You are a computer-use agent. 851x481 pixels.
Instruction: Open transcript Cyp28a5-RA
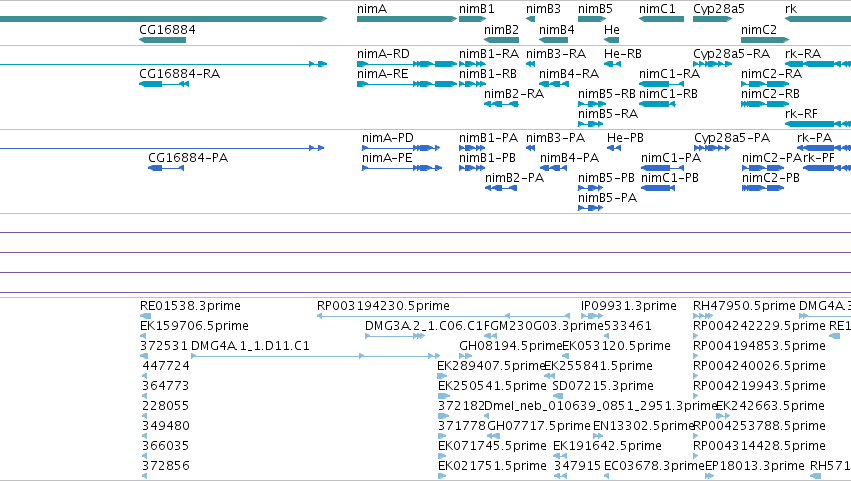[731, 54]
